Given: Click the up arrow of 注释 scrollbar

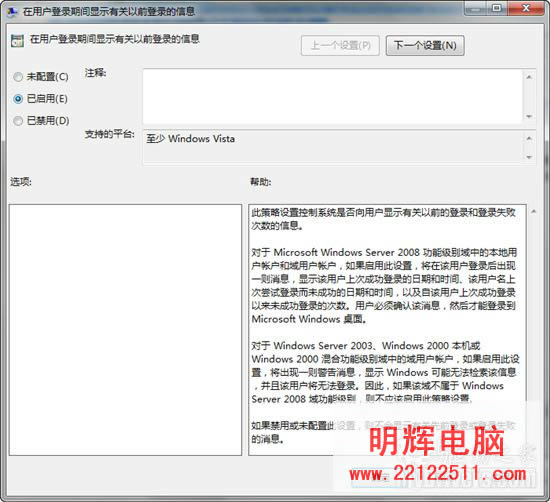Looking at the screenshot, I should pos(529,76).
